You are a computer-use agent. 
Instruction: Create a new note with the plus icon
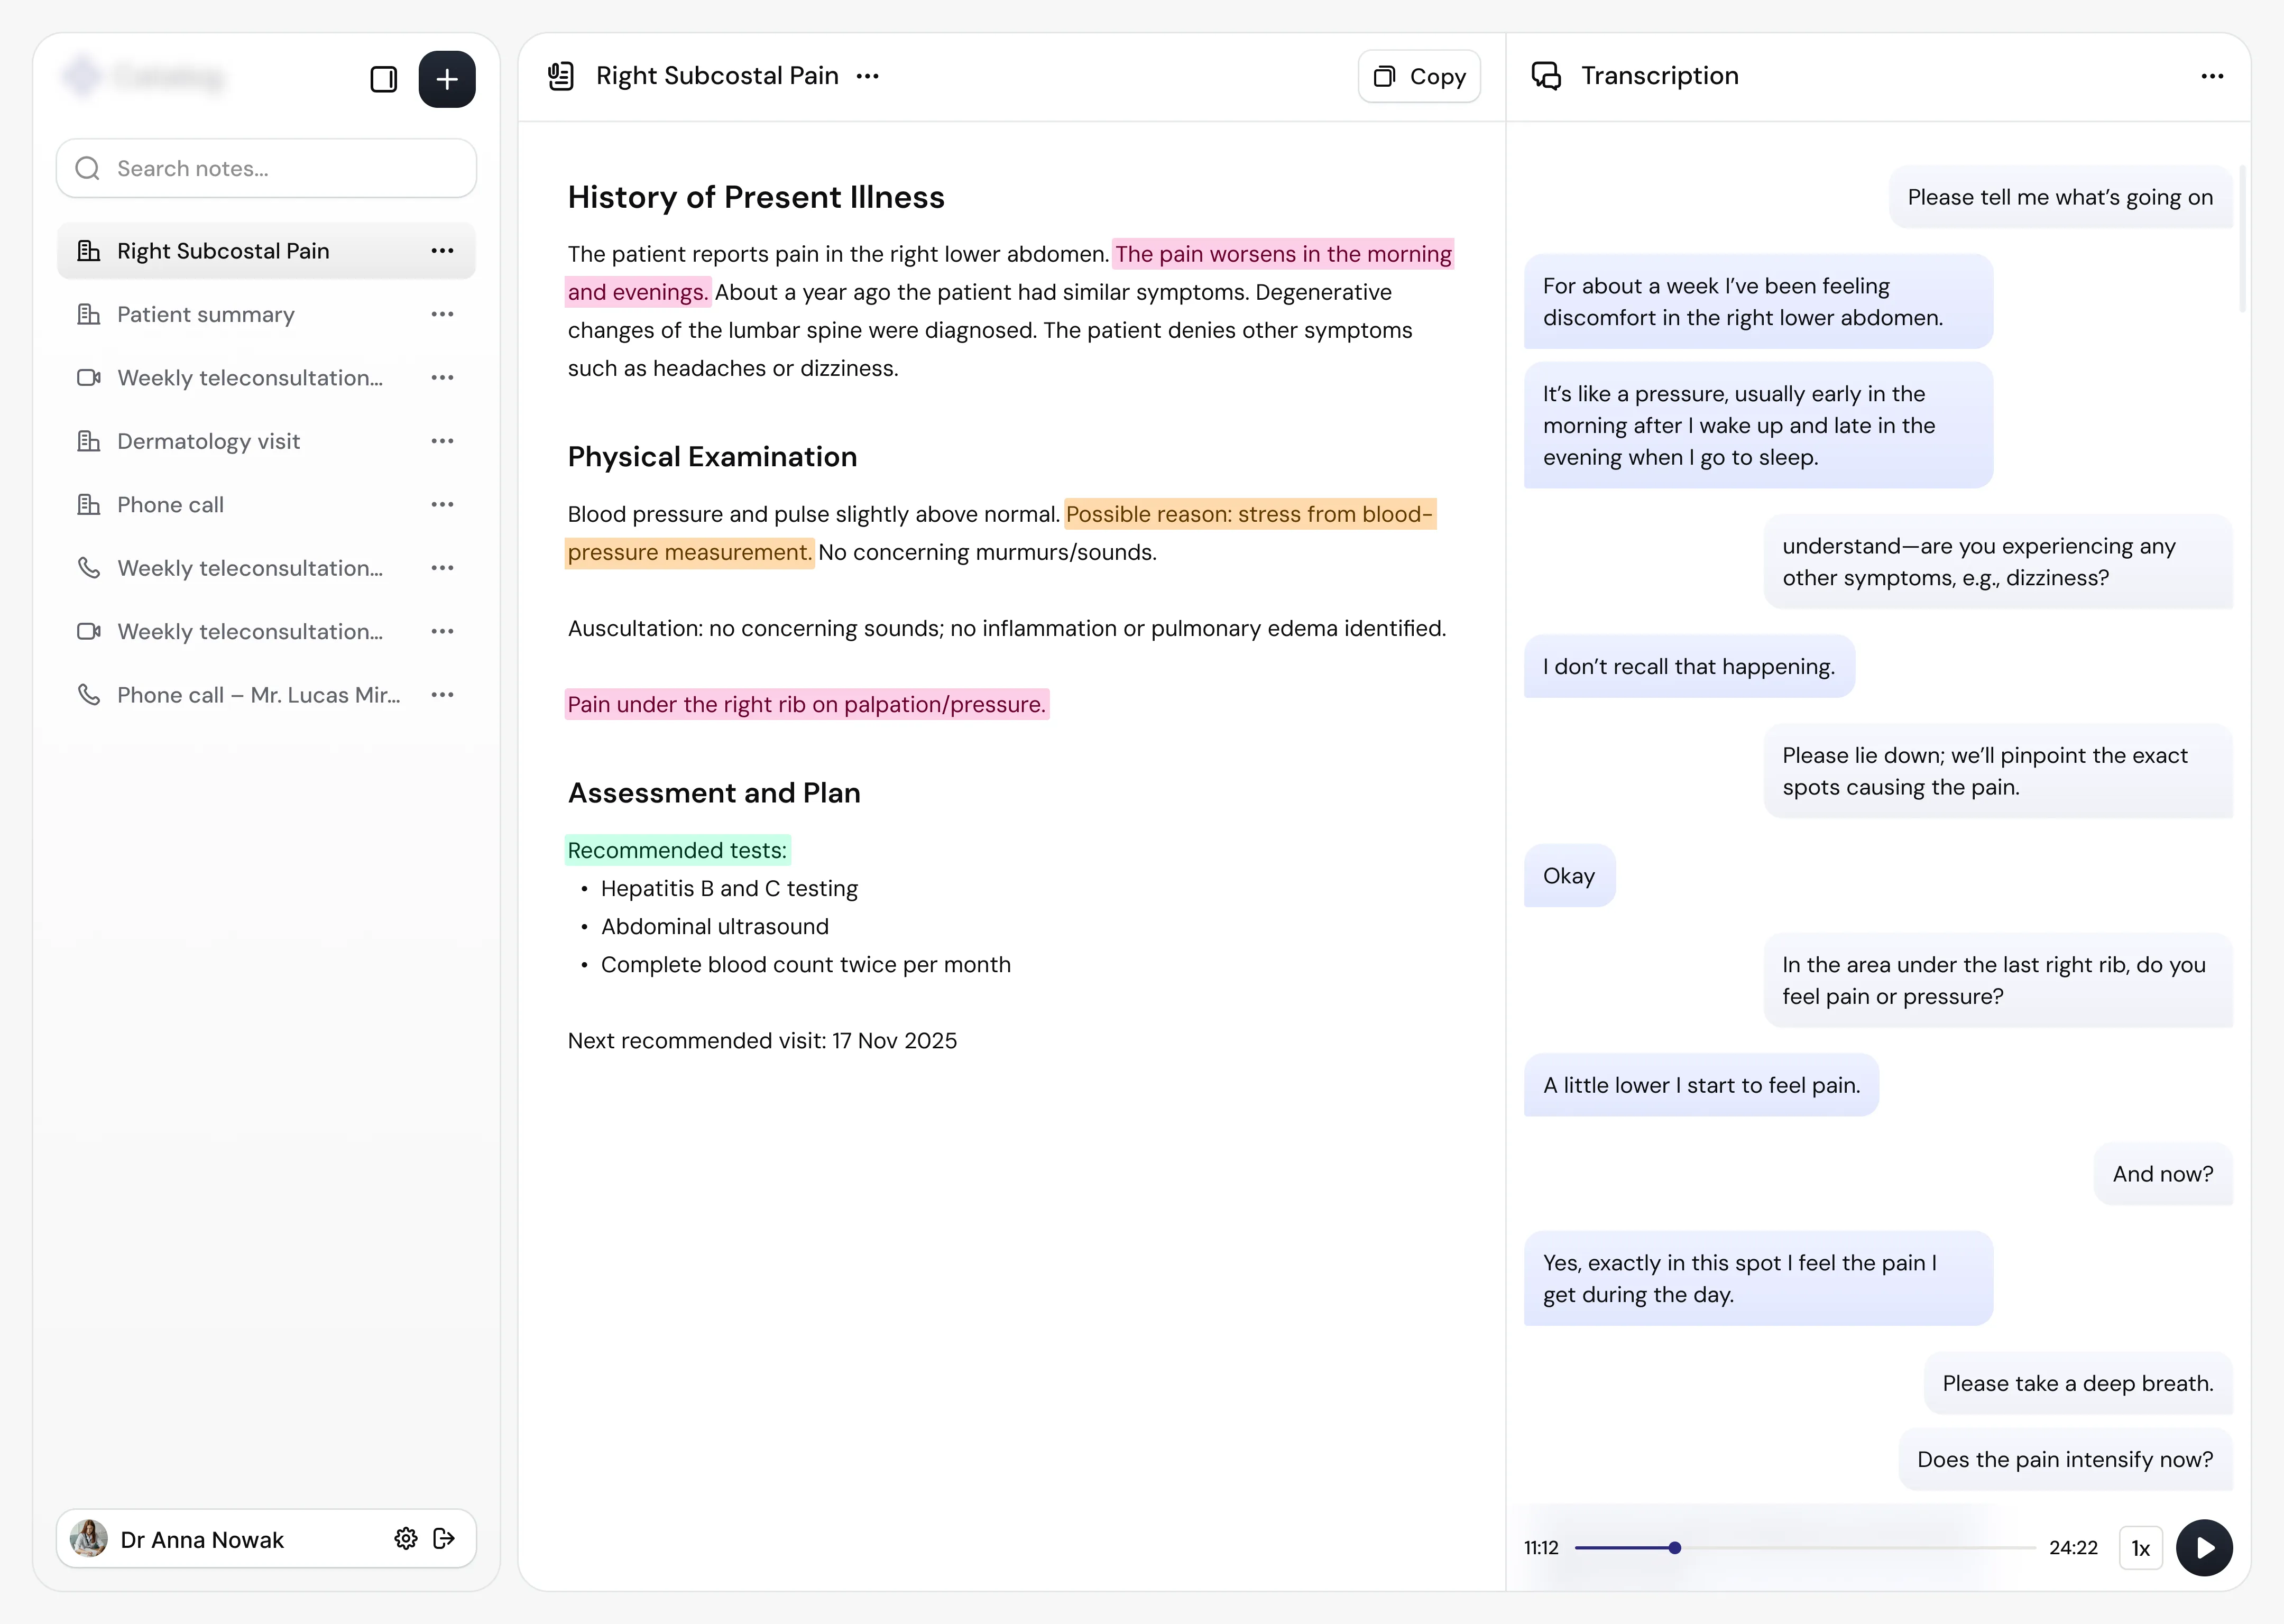pos(447,79)
